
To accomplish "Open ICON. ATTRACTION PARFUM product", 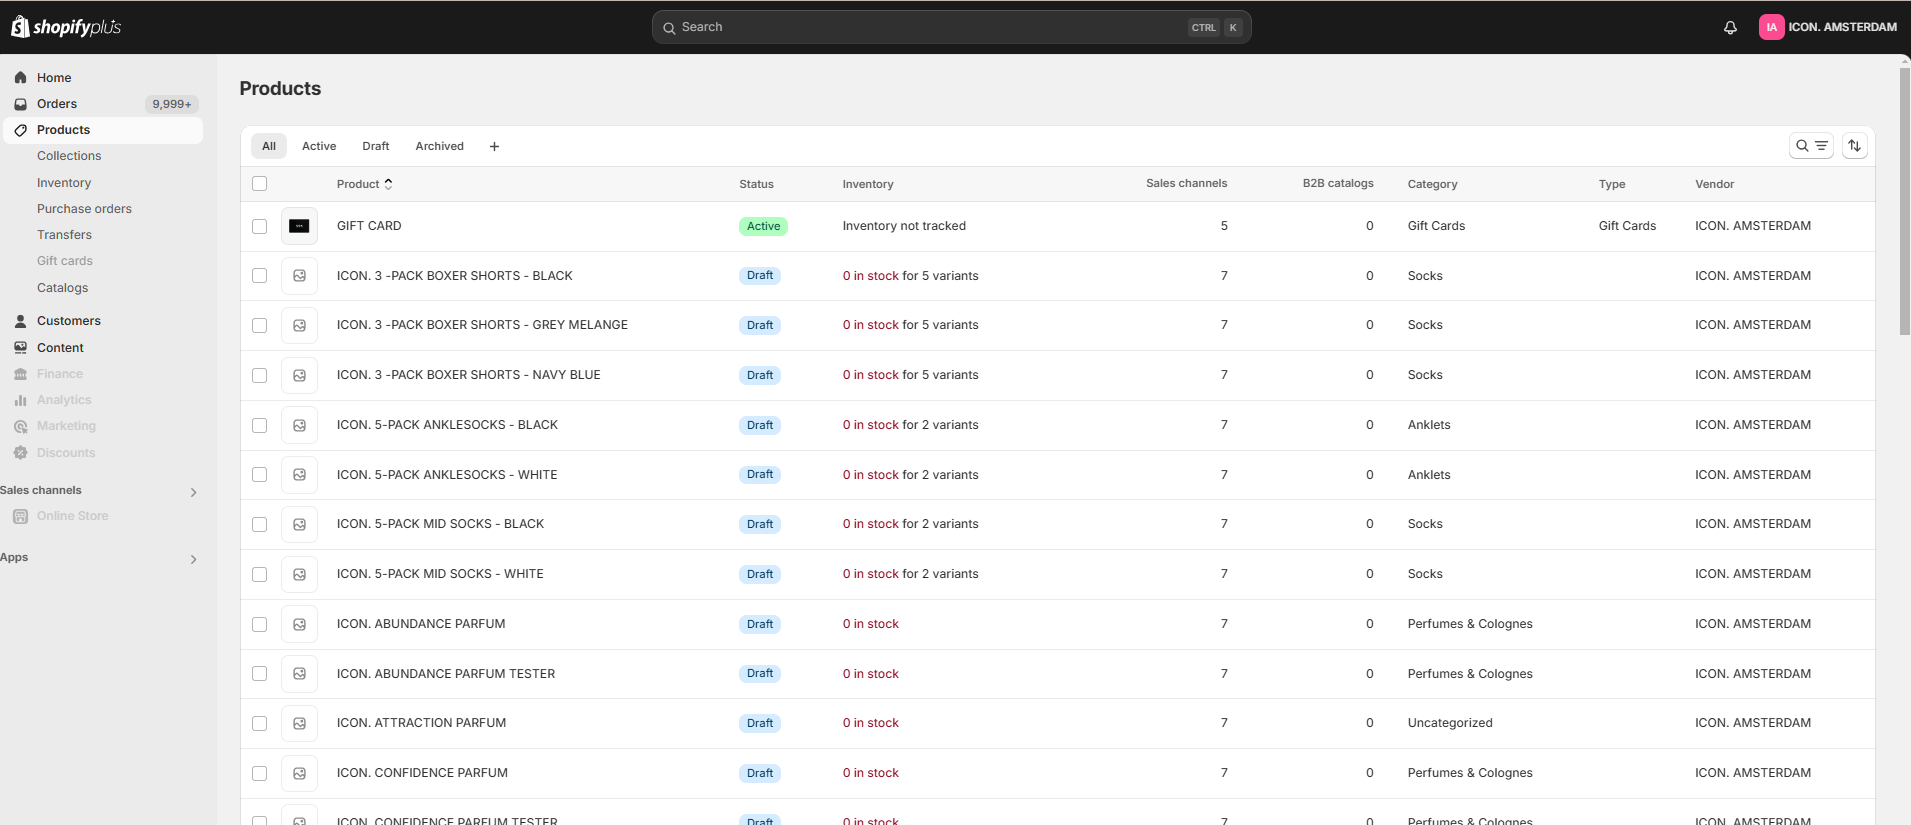I will click(x=421, y=723).
